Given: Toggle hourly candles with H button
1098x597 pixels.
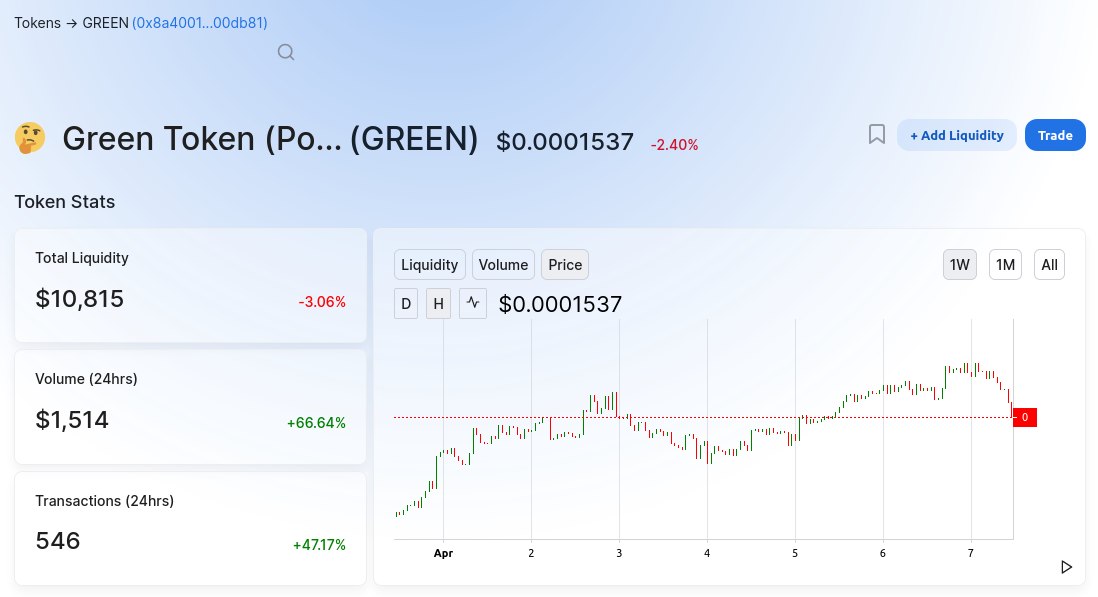Looking at the screenshot, I should [438, 304].
